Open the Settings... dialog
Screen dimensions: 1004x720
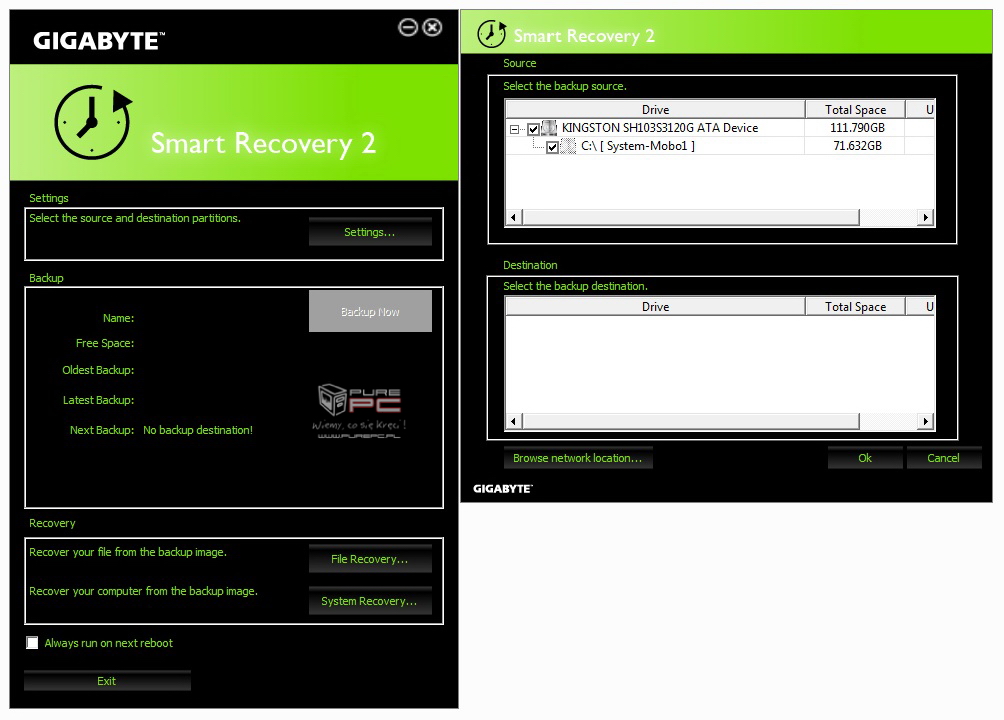pos(370,232)
